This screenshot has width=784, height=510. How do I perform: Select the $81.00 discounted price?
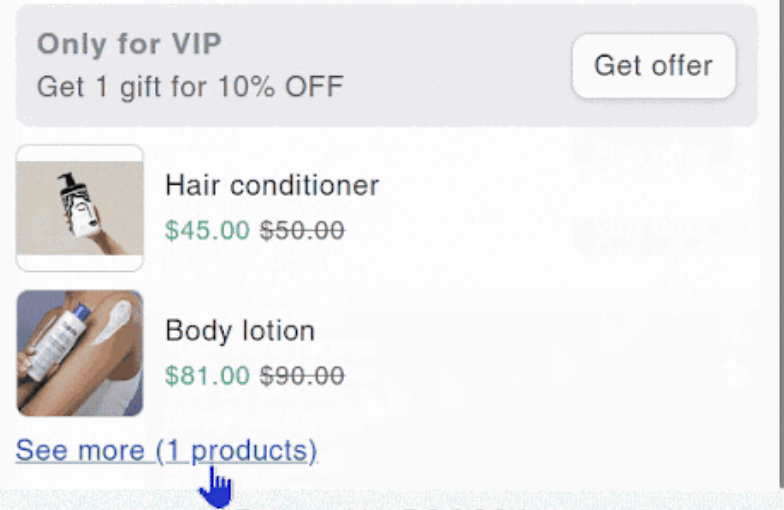207,376
